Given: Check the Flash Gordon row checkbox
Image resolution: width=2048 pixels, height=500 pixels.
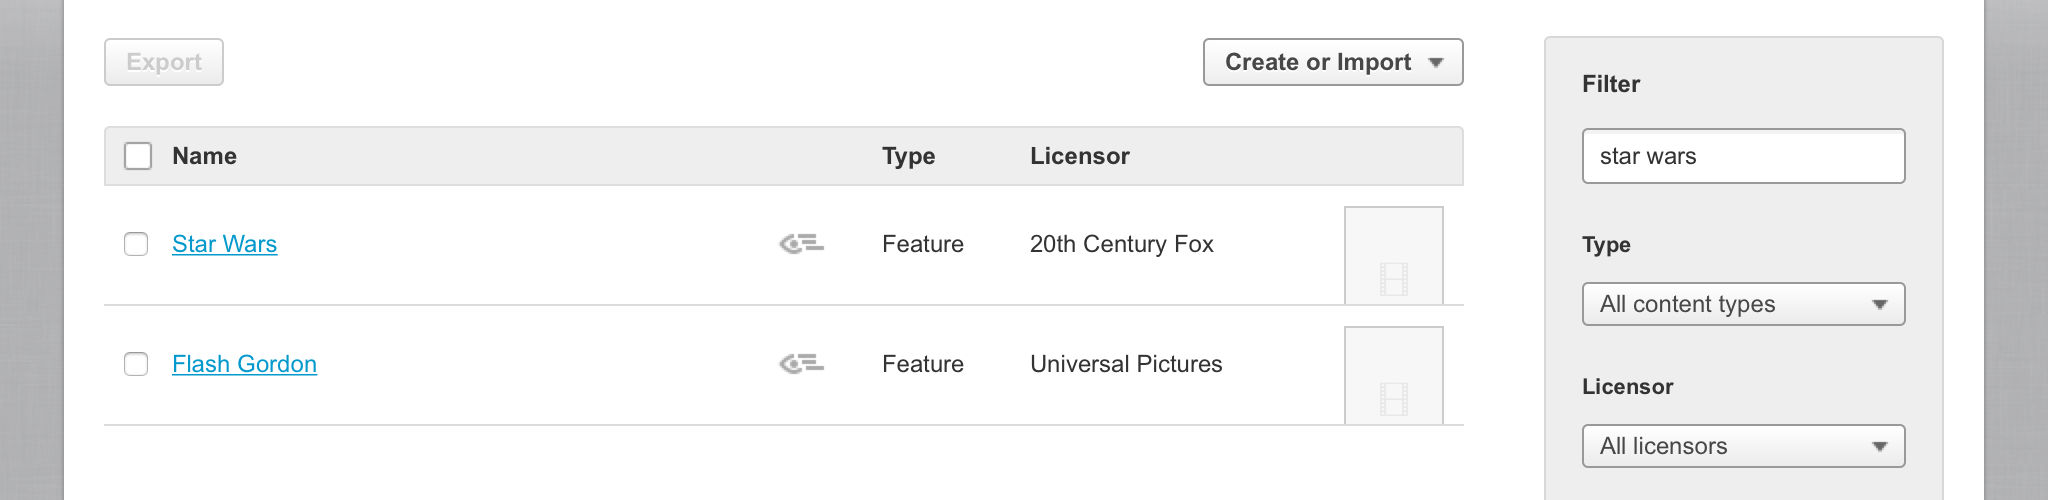Looking at the screenshot, I should [x=136, y=364].
